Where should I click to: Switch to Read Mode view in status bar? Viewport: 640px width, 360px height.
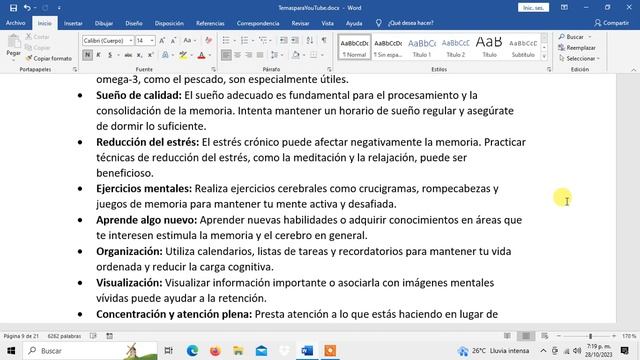pyautogui.click(x=507, y=336)
